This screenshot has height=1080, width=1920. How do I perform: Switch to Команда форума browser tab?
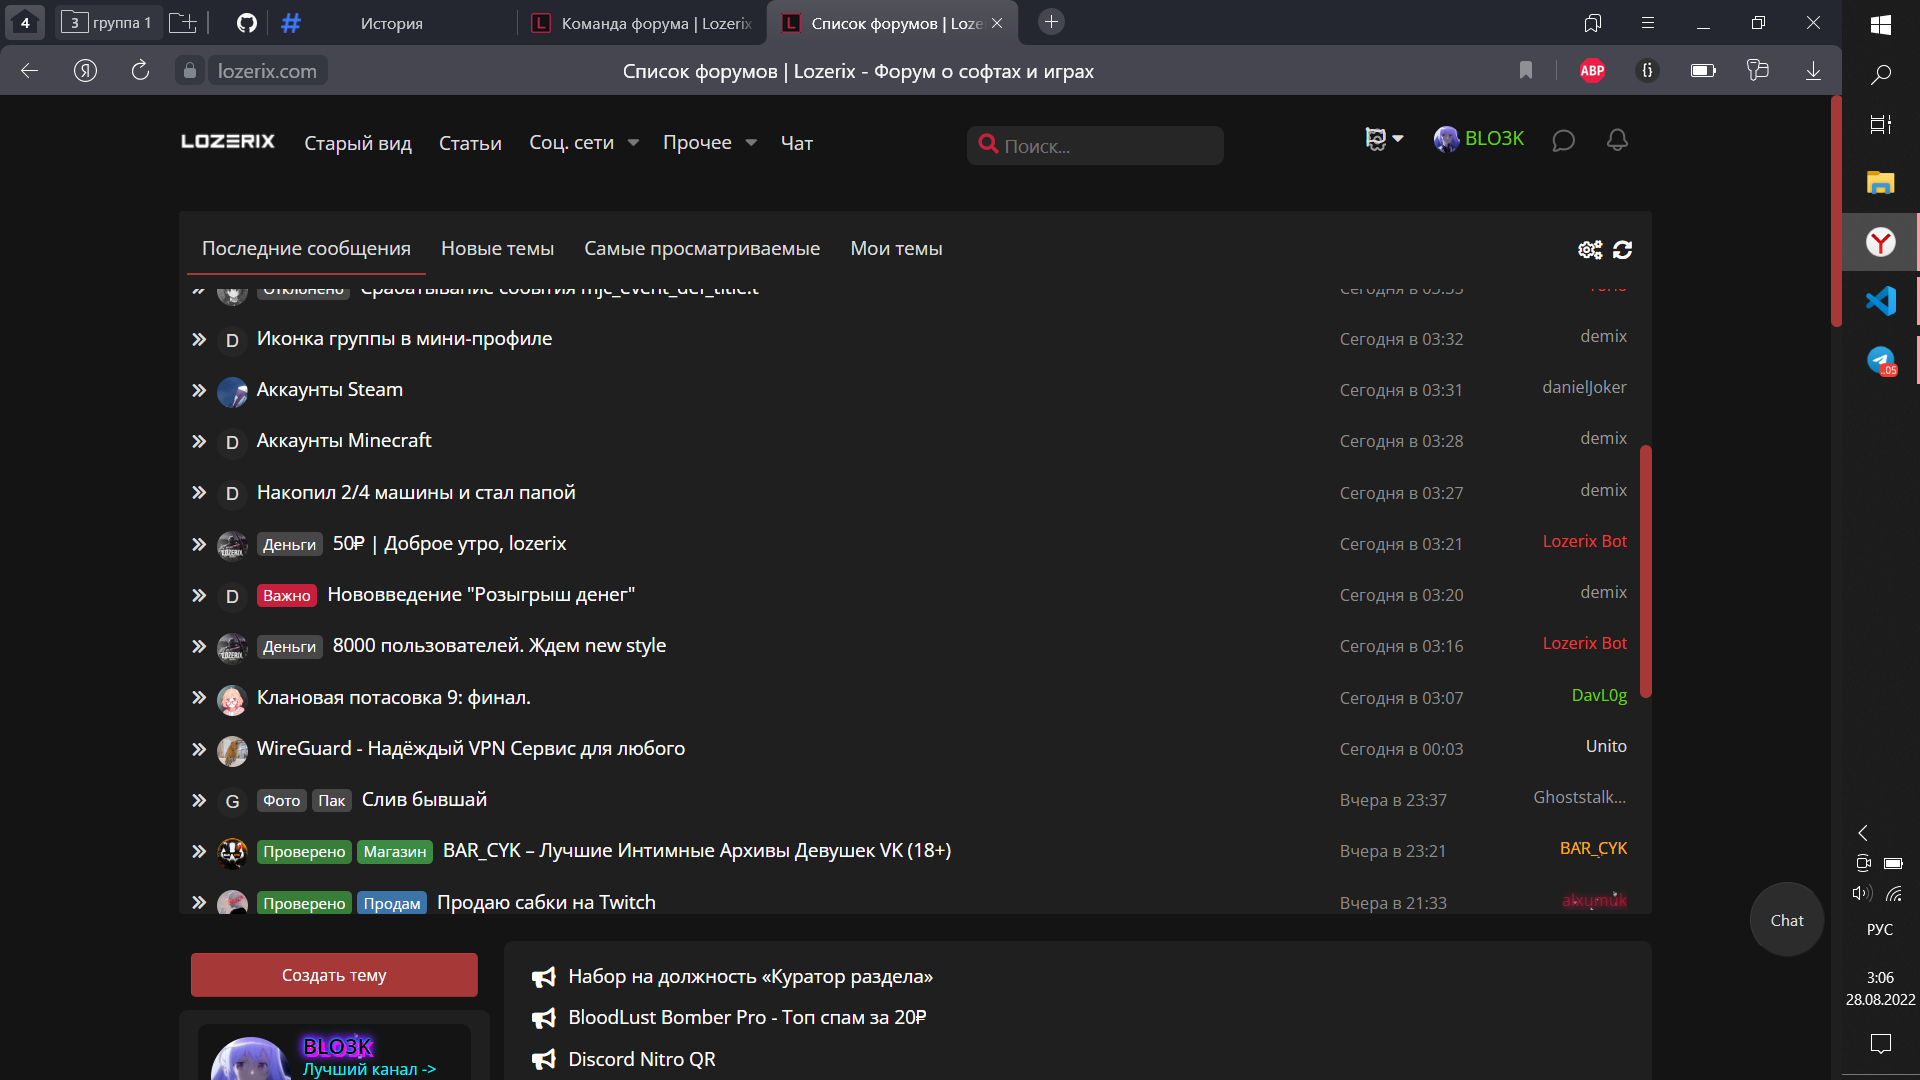click(641, 23)
